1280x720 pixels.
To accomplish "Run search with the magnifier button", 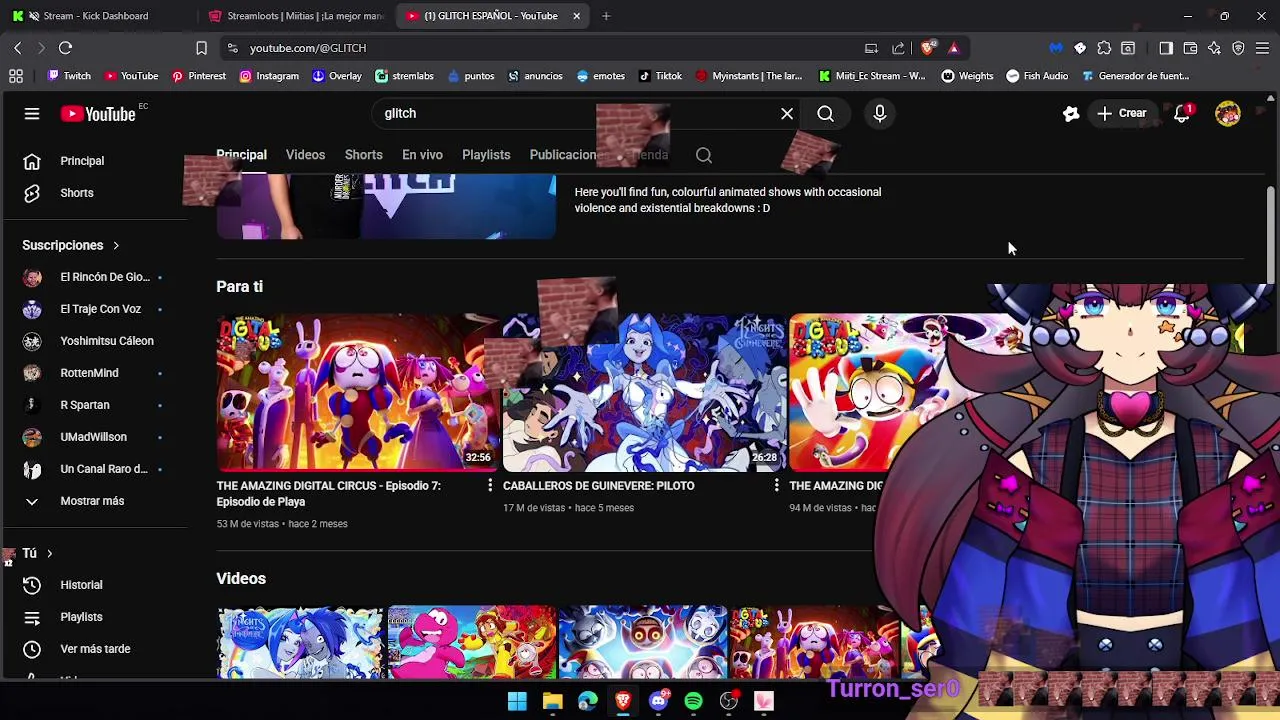I will coord(826,114).
